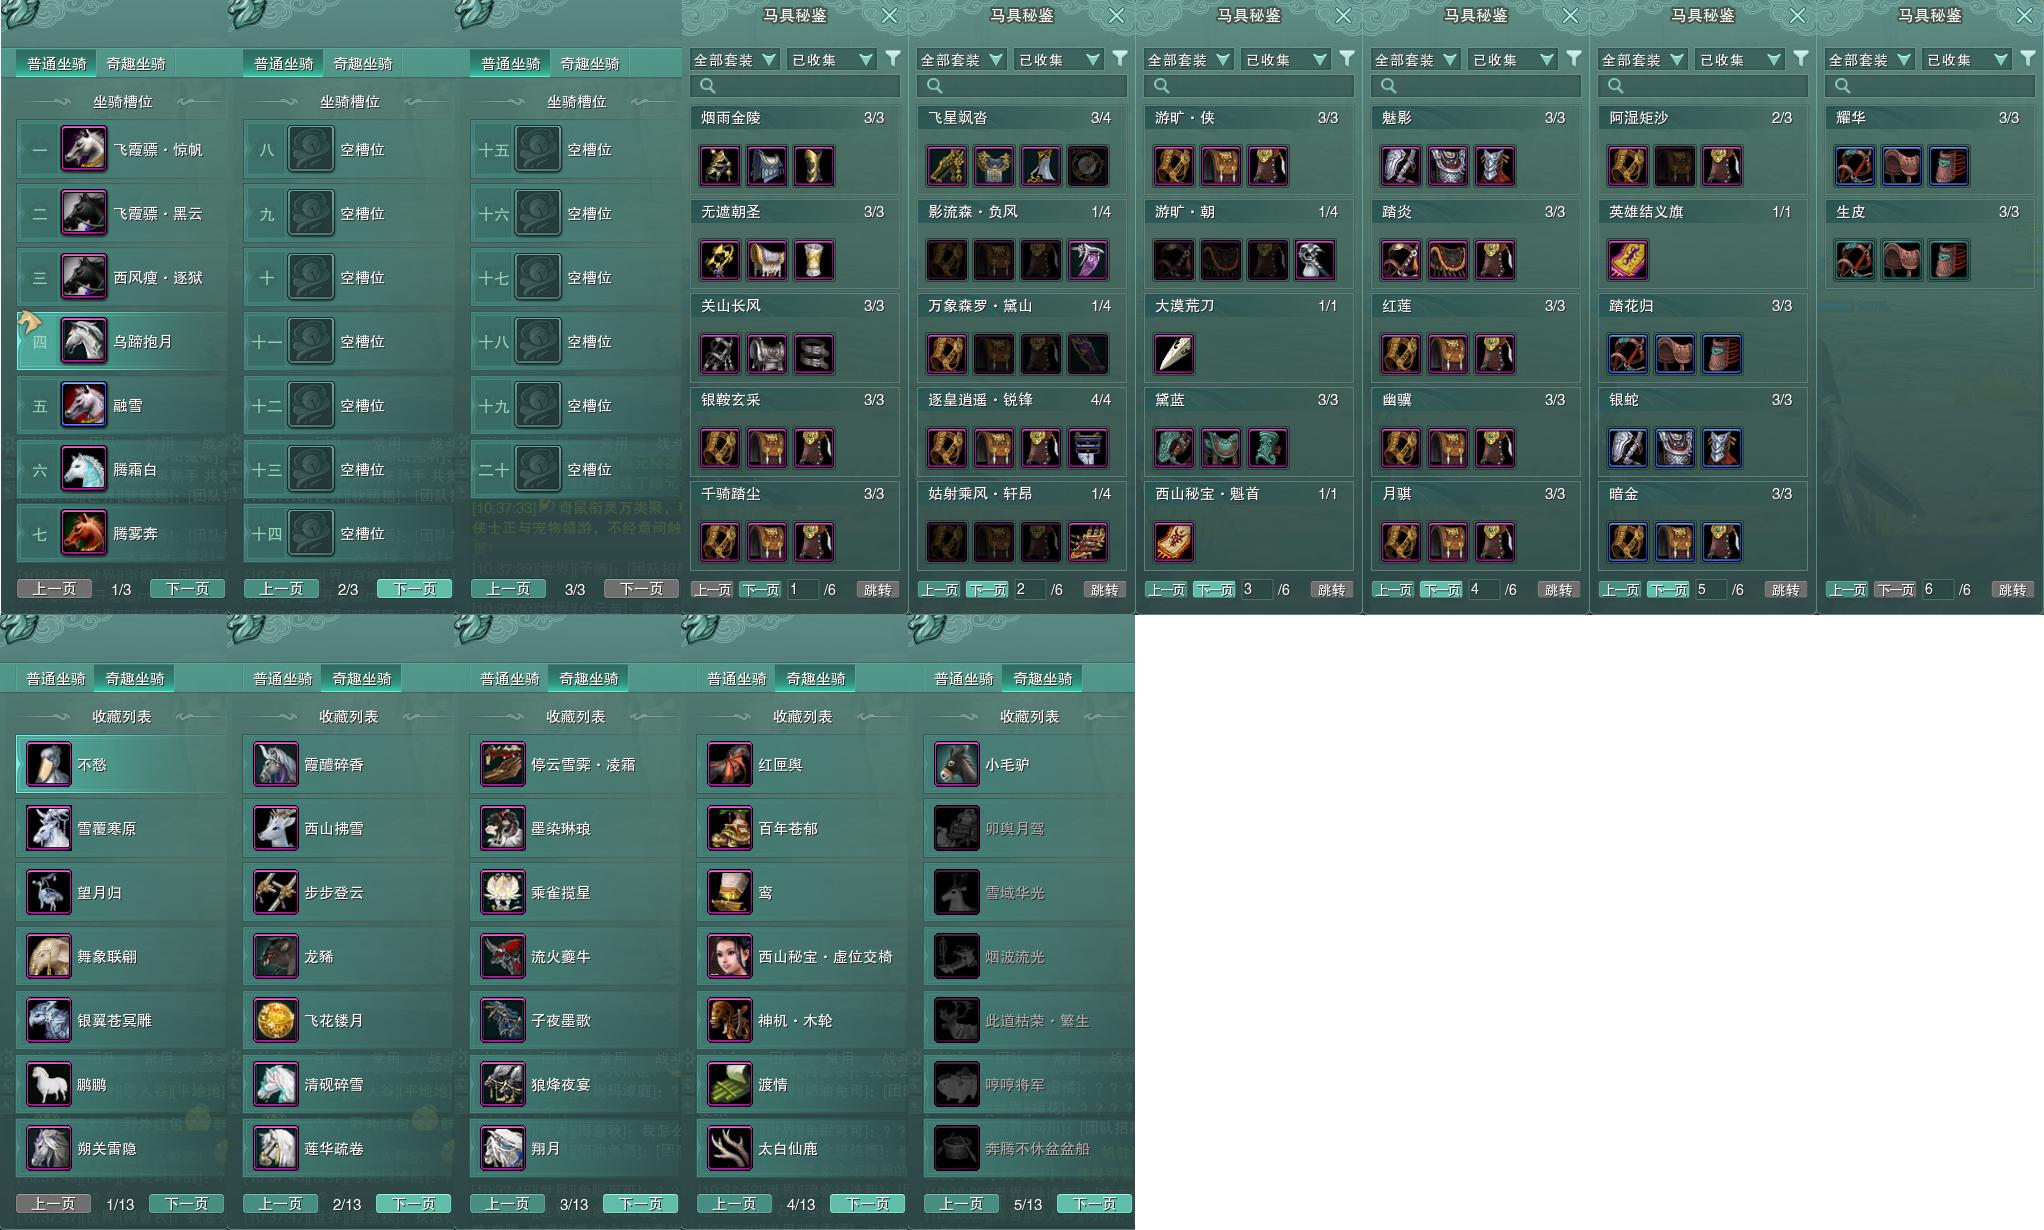Select the 腾雾奔 red horse icon
Viewport: 2044px width, 1230px height.
[84, 533]
